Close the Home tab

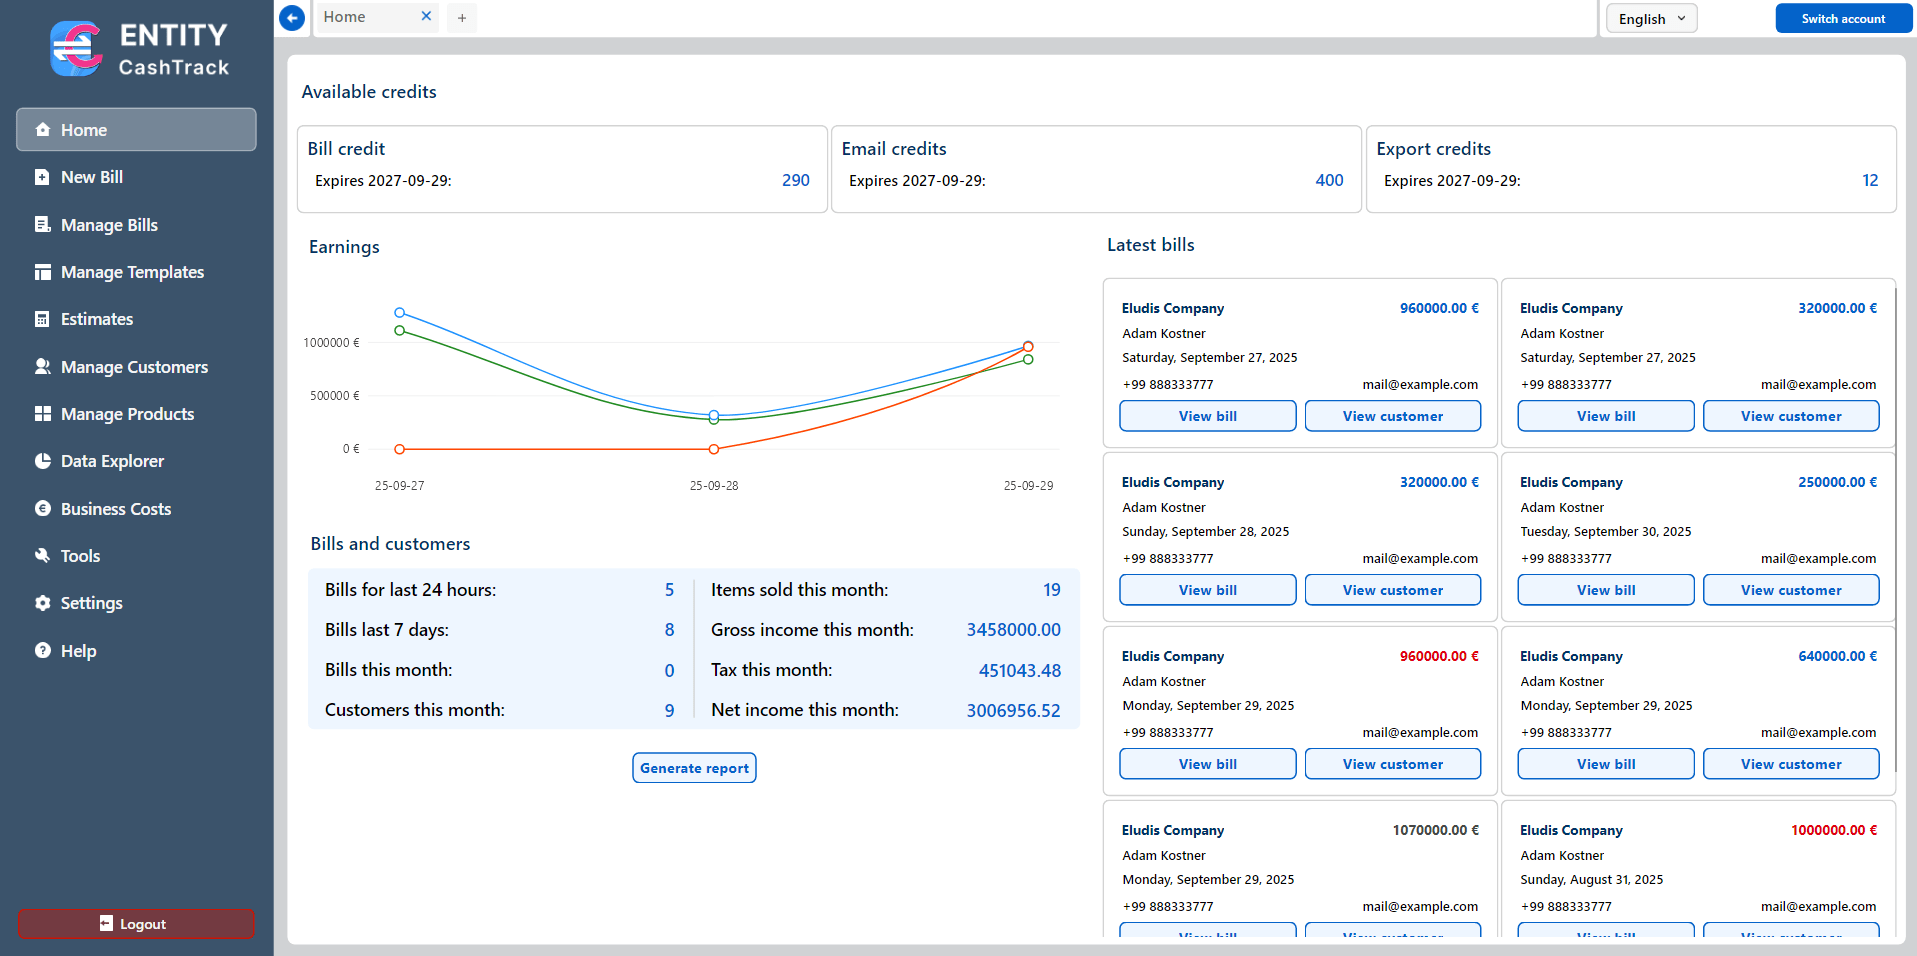point(426,17)
